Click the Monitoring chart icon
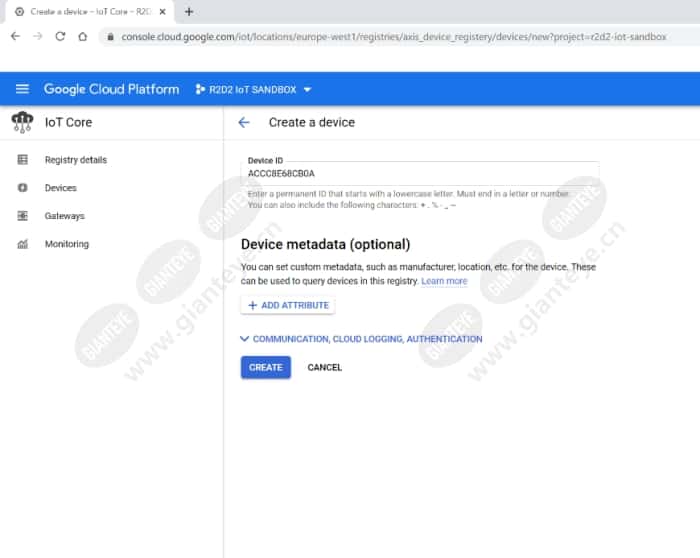700x558 pixels. [x=22, y=244]
